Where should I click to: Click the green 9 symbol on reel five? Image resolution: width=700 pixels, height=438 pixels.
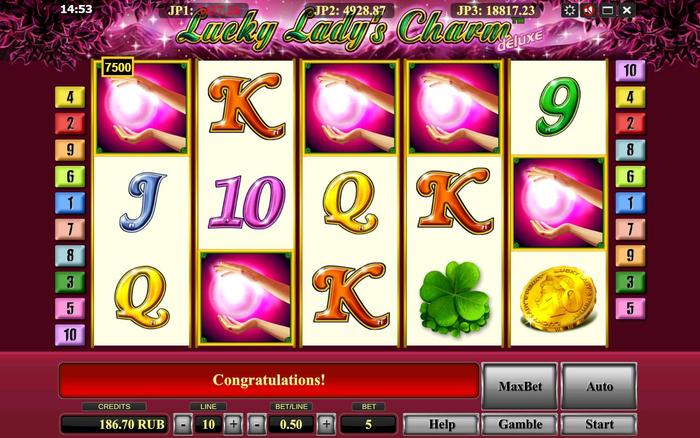click(x=558, y=107)
